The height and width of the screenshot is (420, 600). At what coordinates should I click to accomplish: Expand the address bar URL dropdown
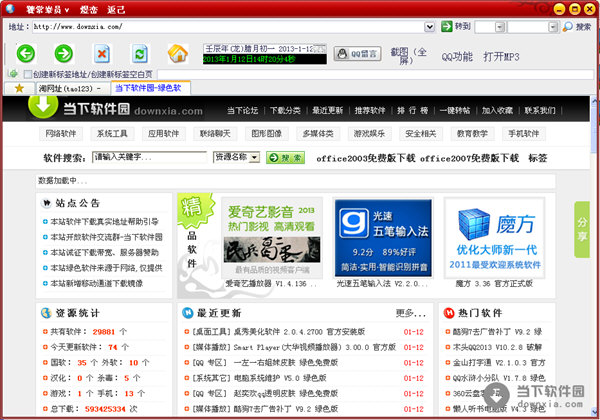pyautogui.click(x=430, y=27)
